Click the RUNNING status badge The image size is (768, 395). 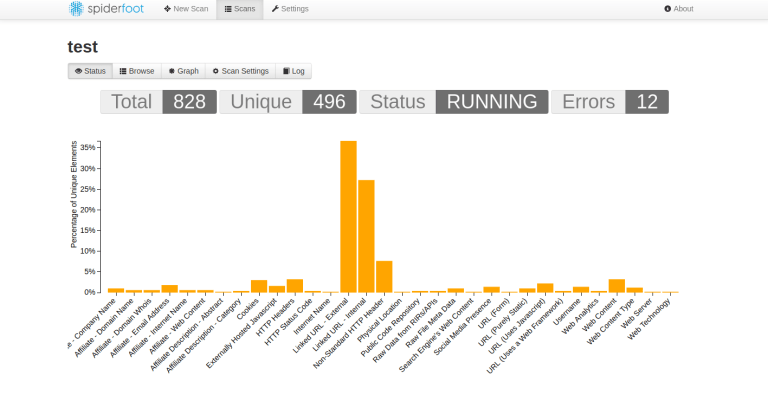492,102
